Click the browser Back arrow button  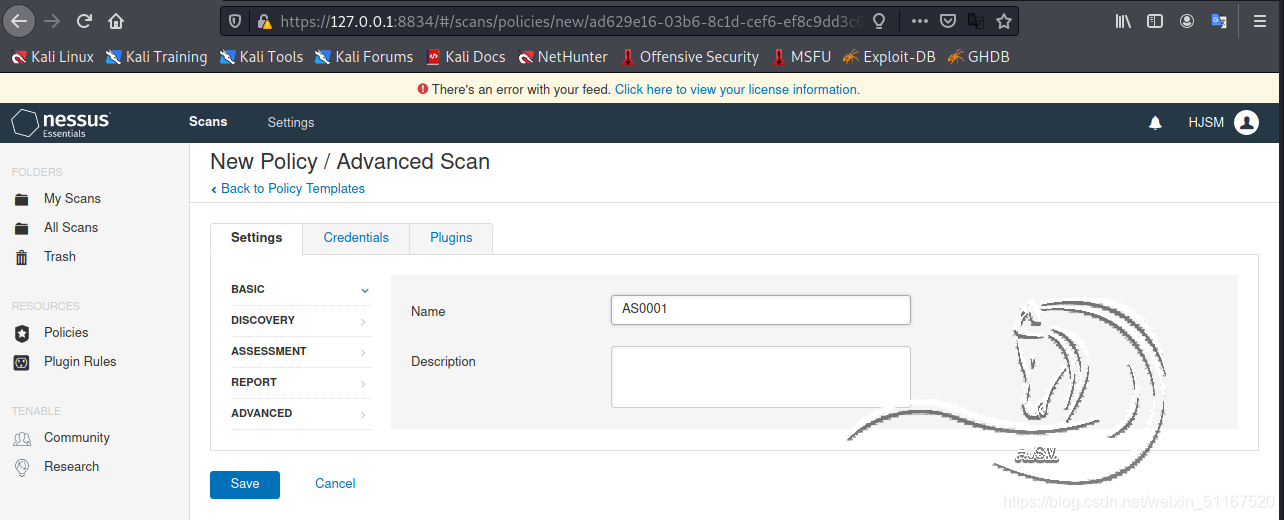point(20,21)
